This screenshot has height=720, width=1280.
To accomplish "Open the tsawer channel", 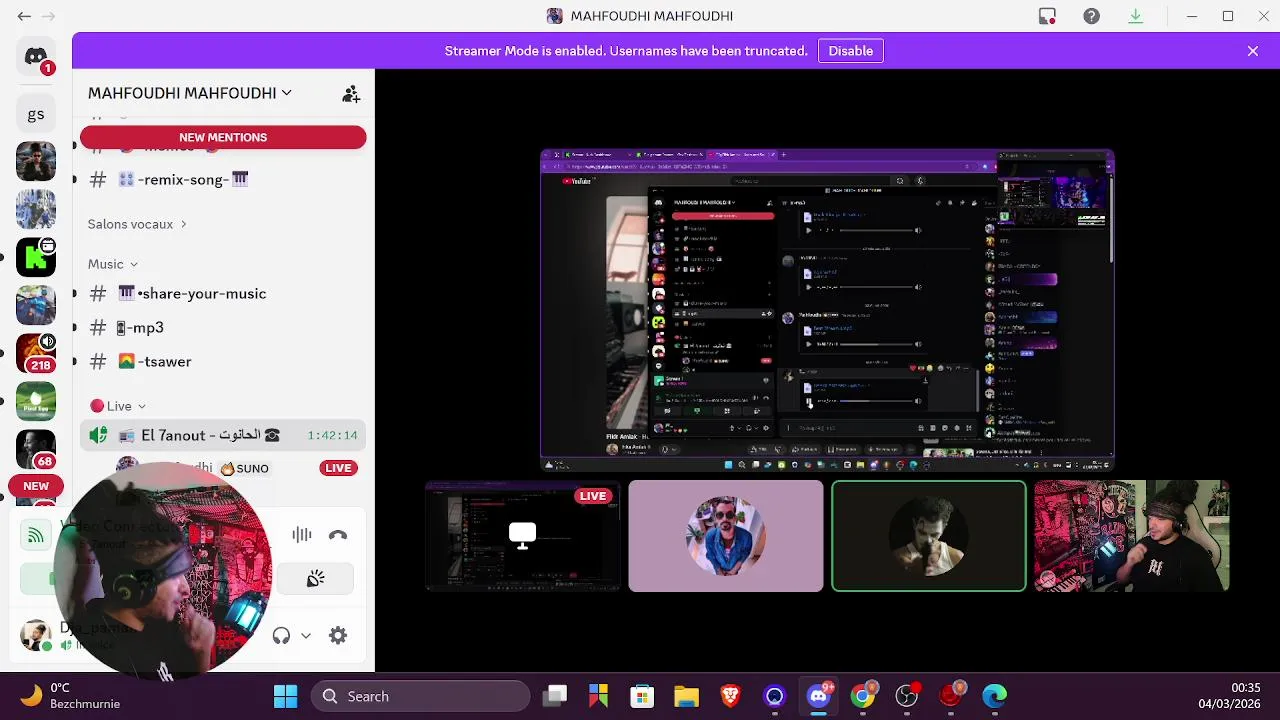I will [223, 361].
